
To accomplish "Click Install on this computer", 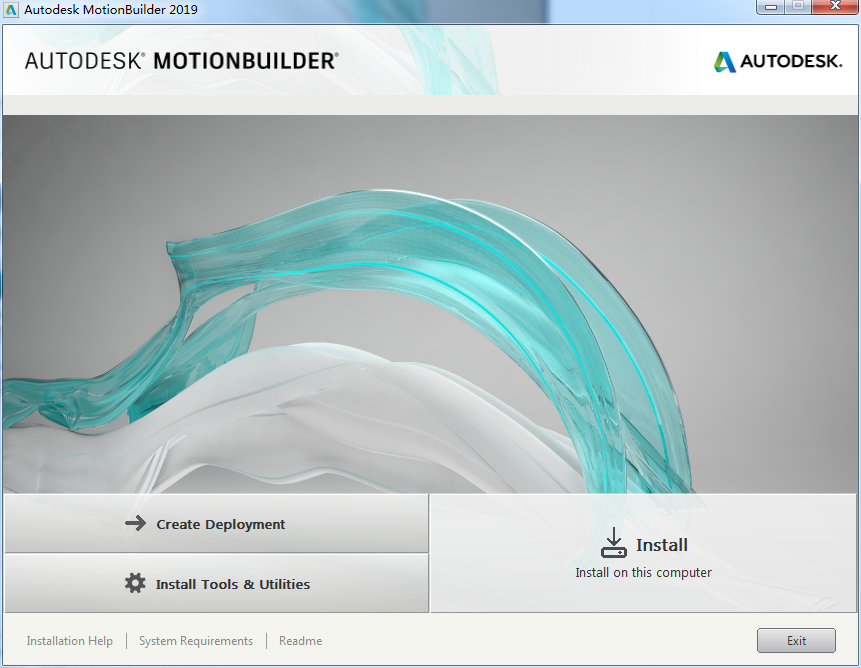I will (644, 553).
